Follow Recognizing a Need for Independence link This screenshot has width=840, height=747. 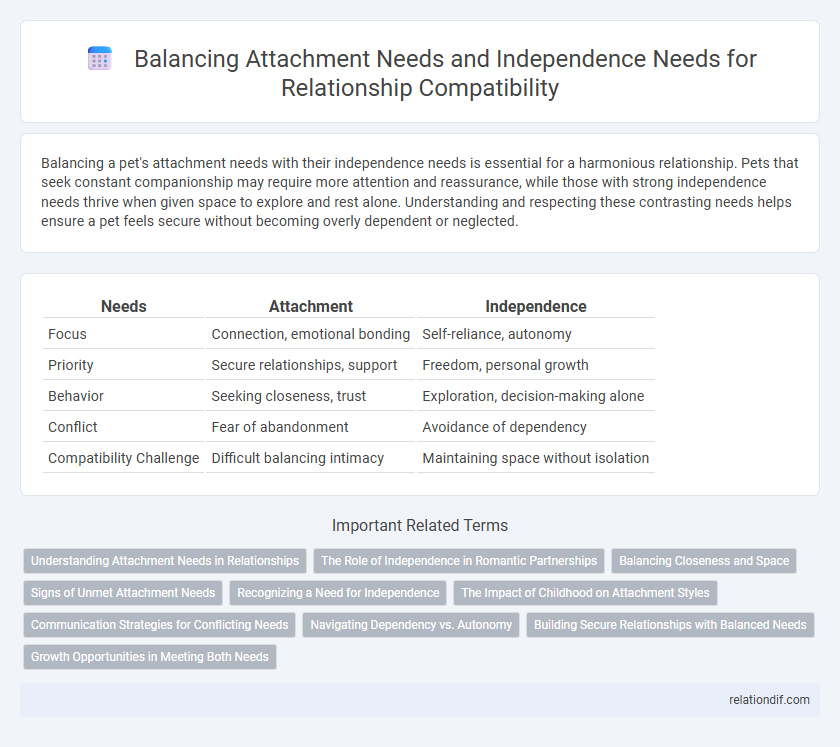[x=338, y=593]
